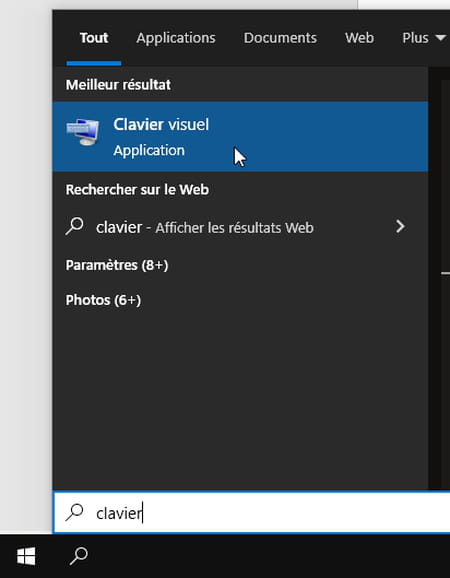Click the search text field containing clavier
Screen dimensions: 450x578
point(252,512)
